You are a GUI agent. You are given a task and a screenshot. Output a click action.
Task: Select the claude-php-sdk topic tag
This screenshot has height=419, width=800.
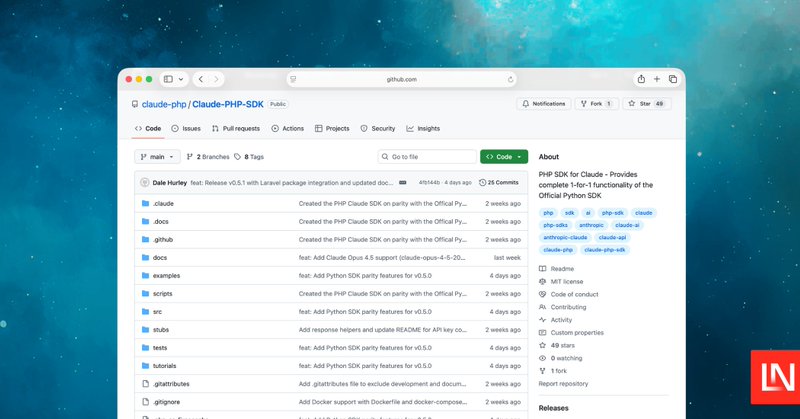(604, 250)
